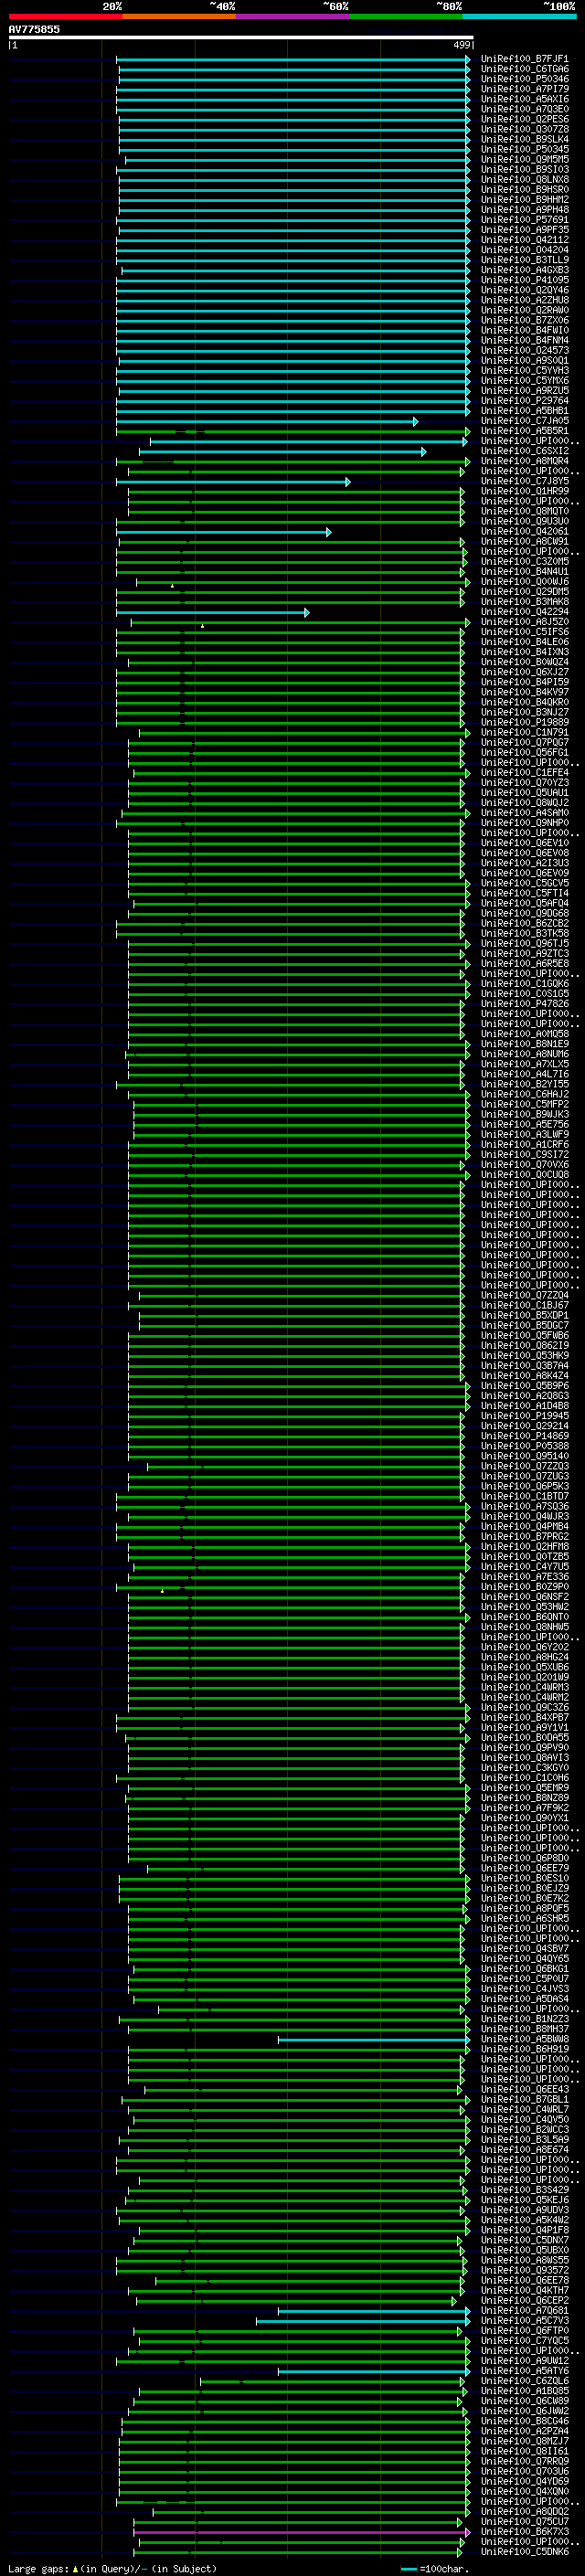Open hit UniRef100_B4FNM4
The width and height of the screenshot is (585, 2576).
click(x=524, y=340)
